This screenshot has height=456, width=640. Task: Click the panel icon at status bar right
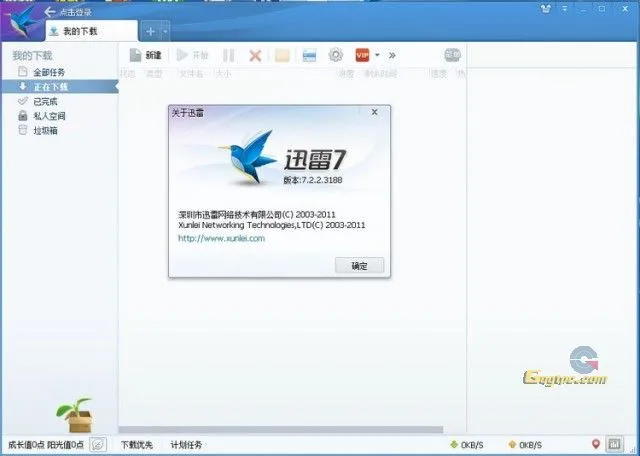tap(615, 444)
